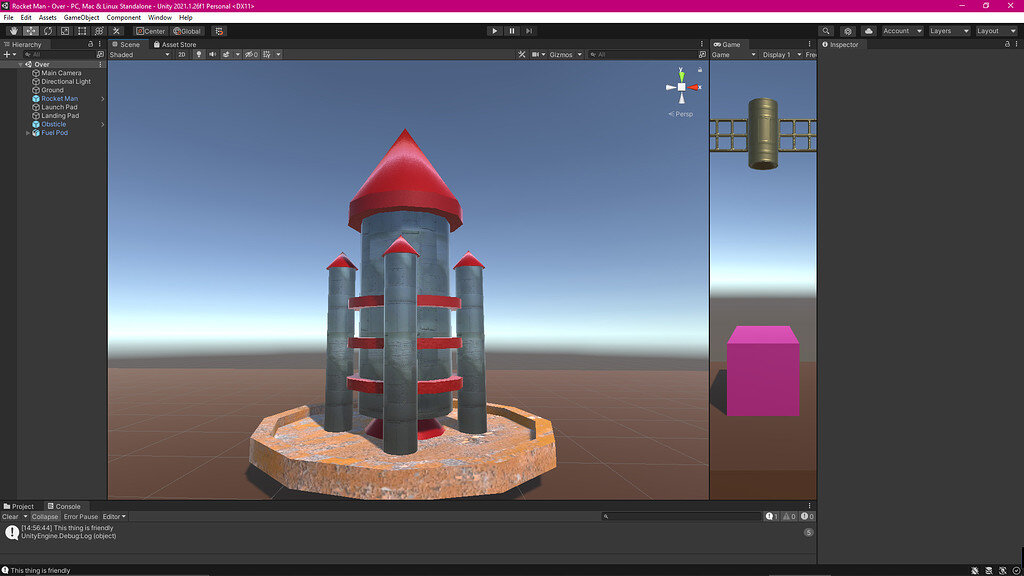Switch handle orientation from Global
Image resolution: width=1024 pixels, height=576 pixels.
point(189,31)
